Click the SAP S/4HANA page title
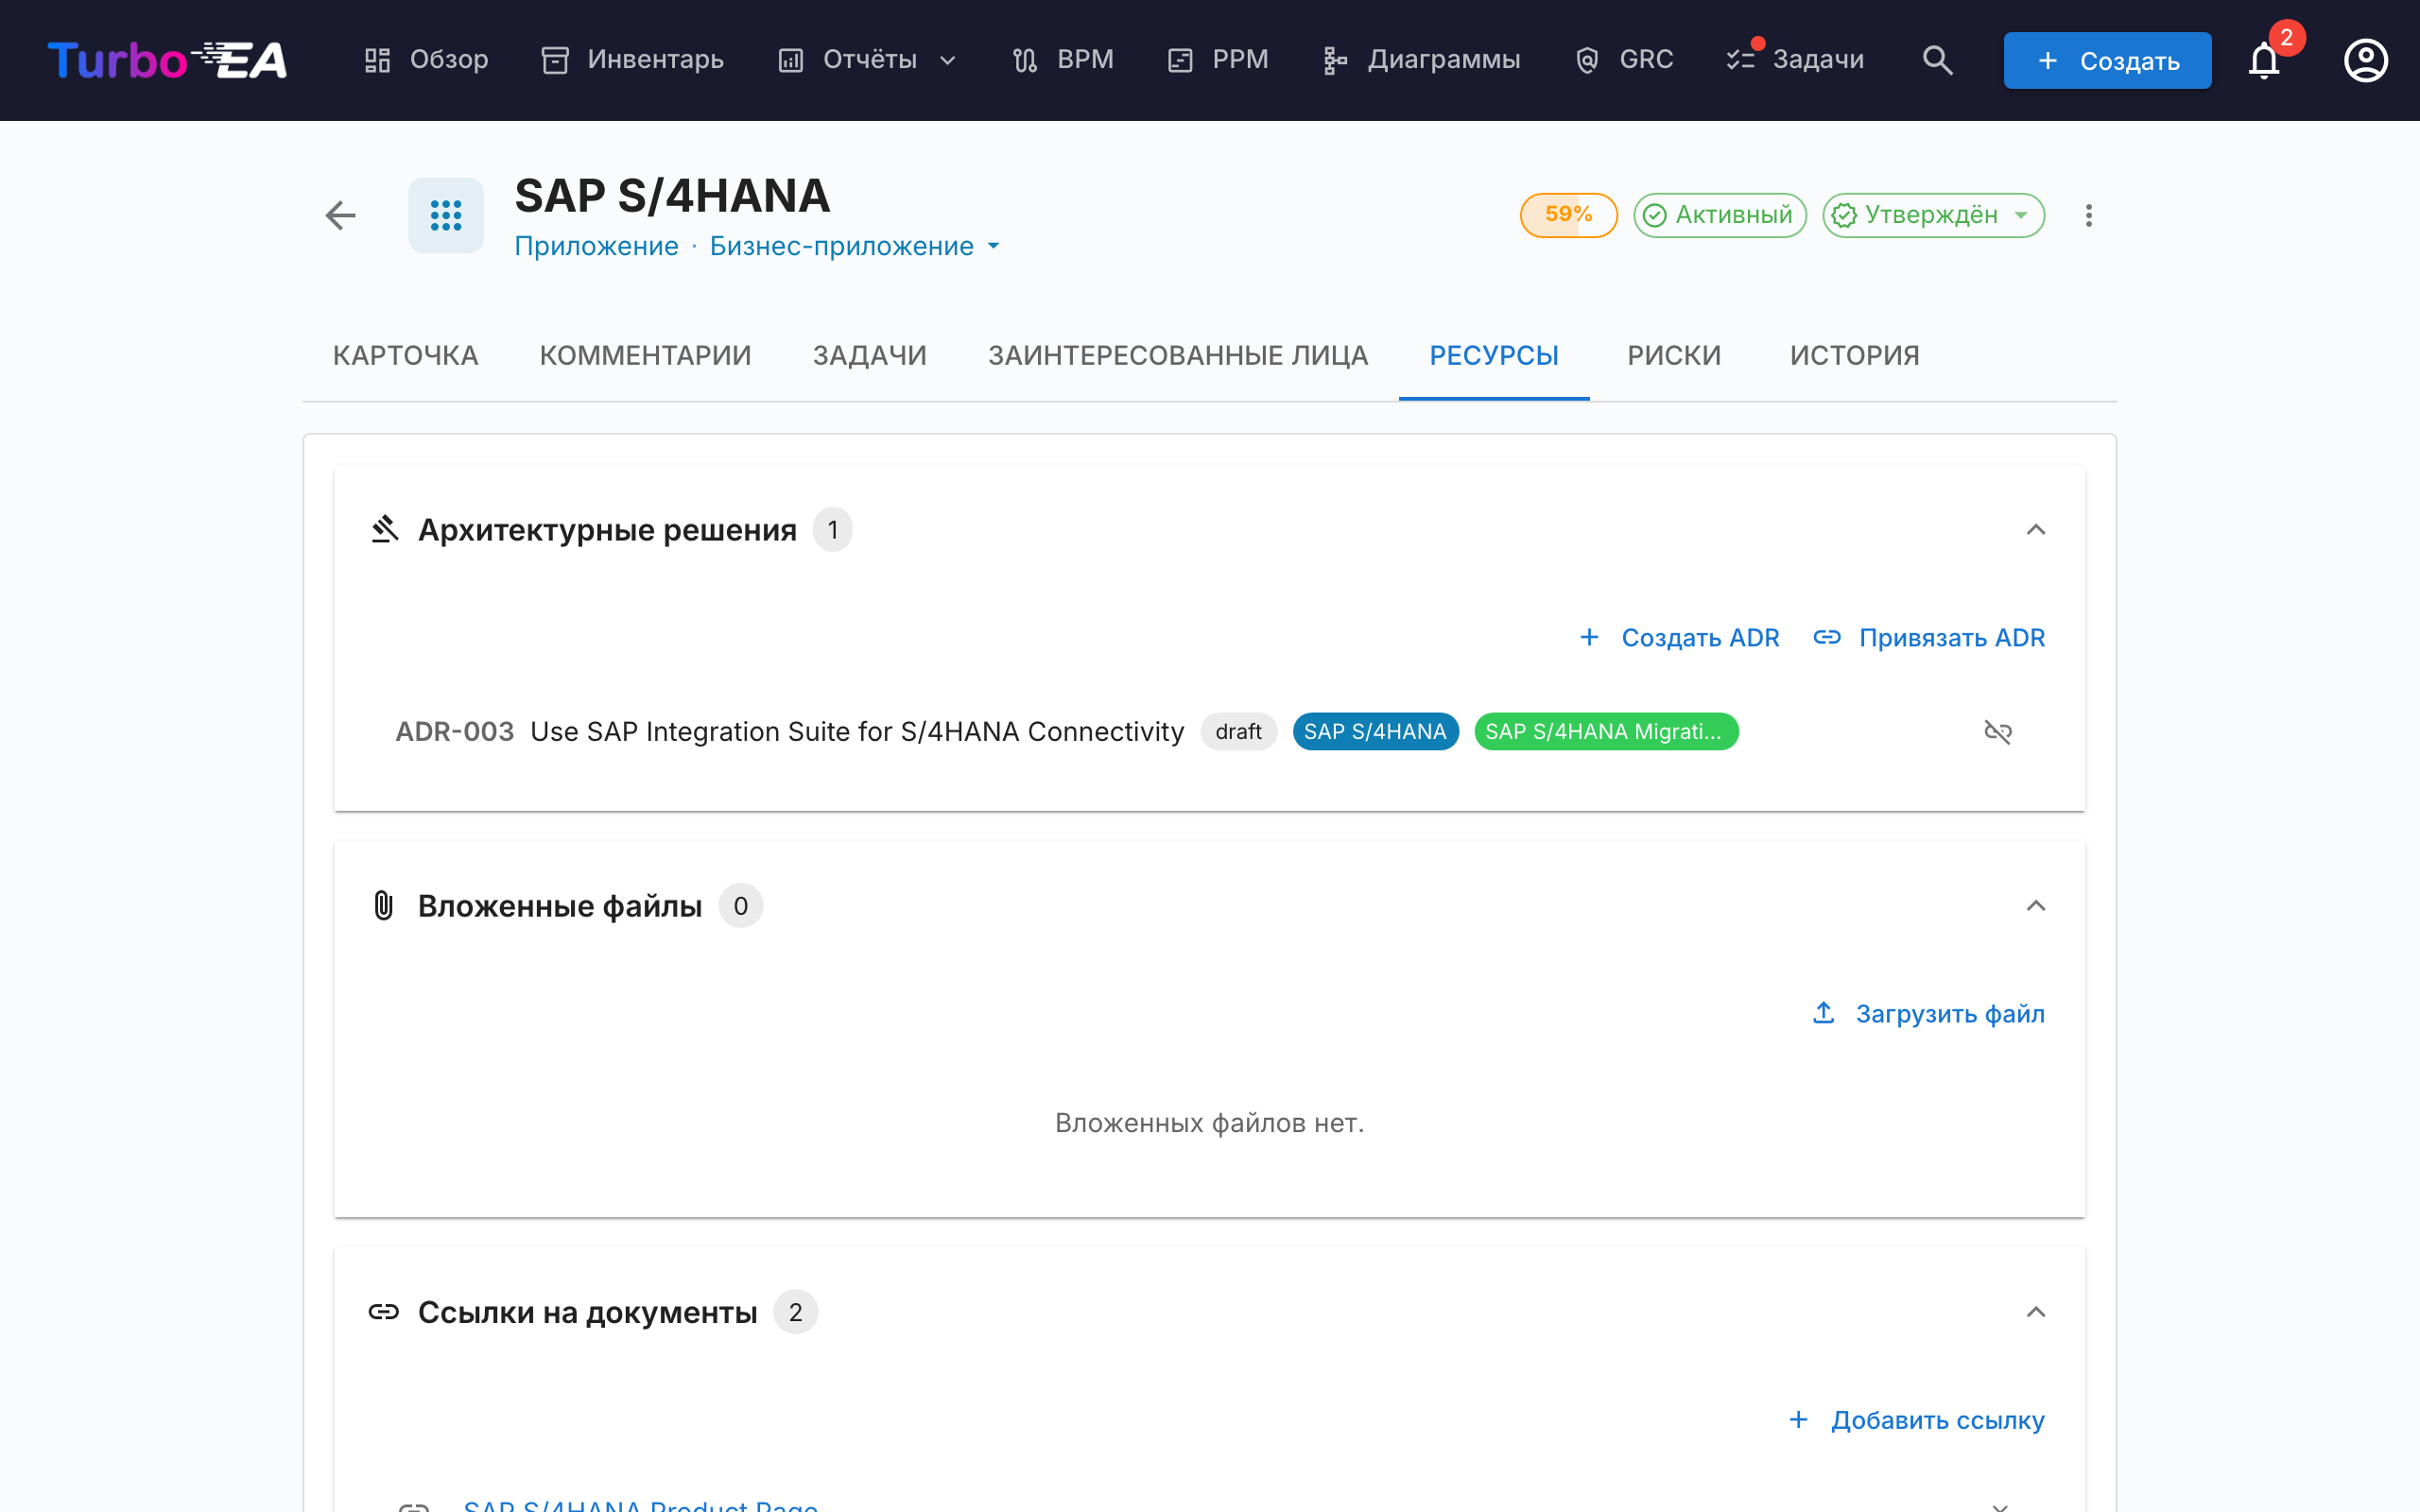This screenshot has width=2420, height=1512. coord(672,195)
